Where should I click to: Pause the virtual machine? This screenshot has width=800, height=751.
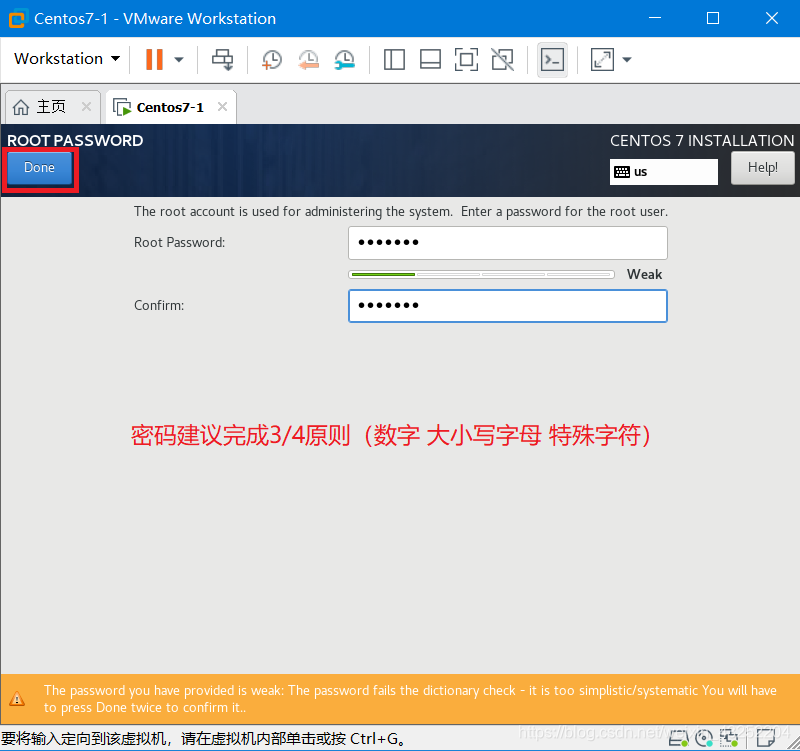coord(154,59)
